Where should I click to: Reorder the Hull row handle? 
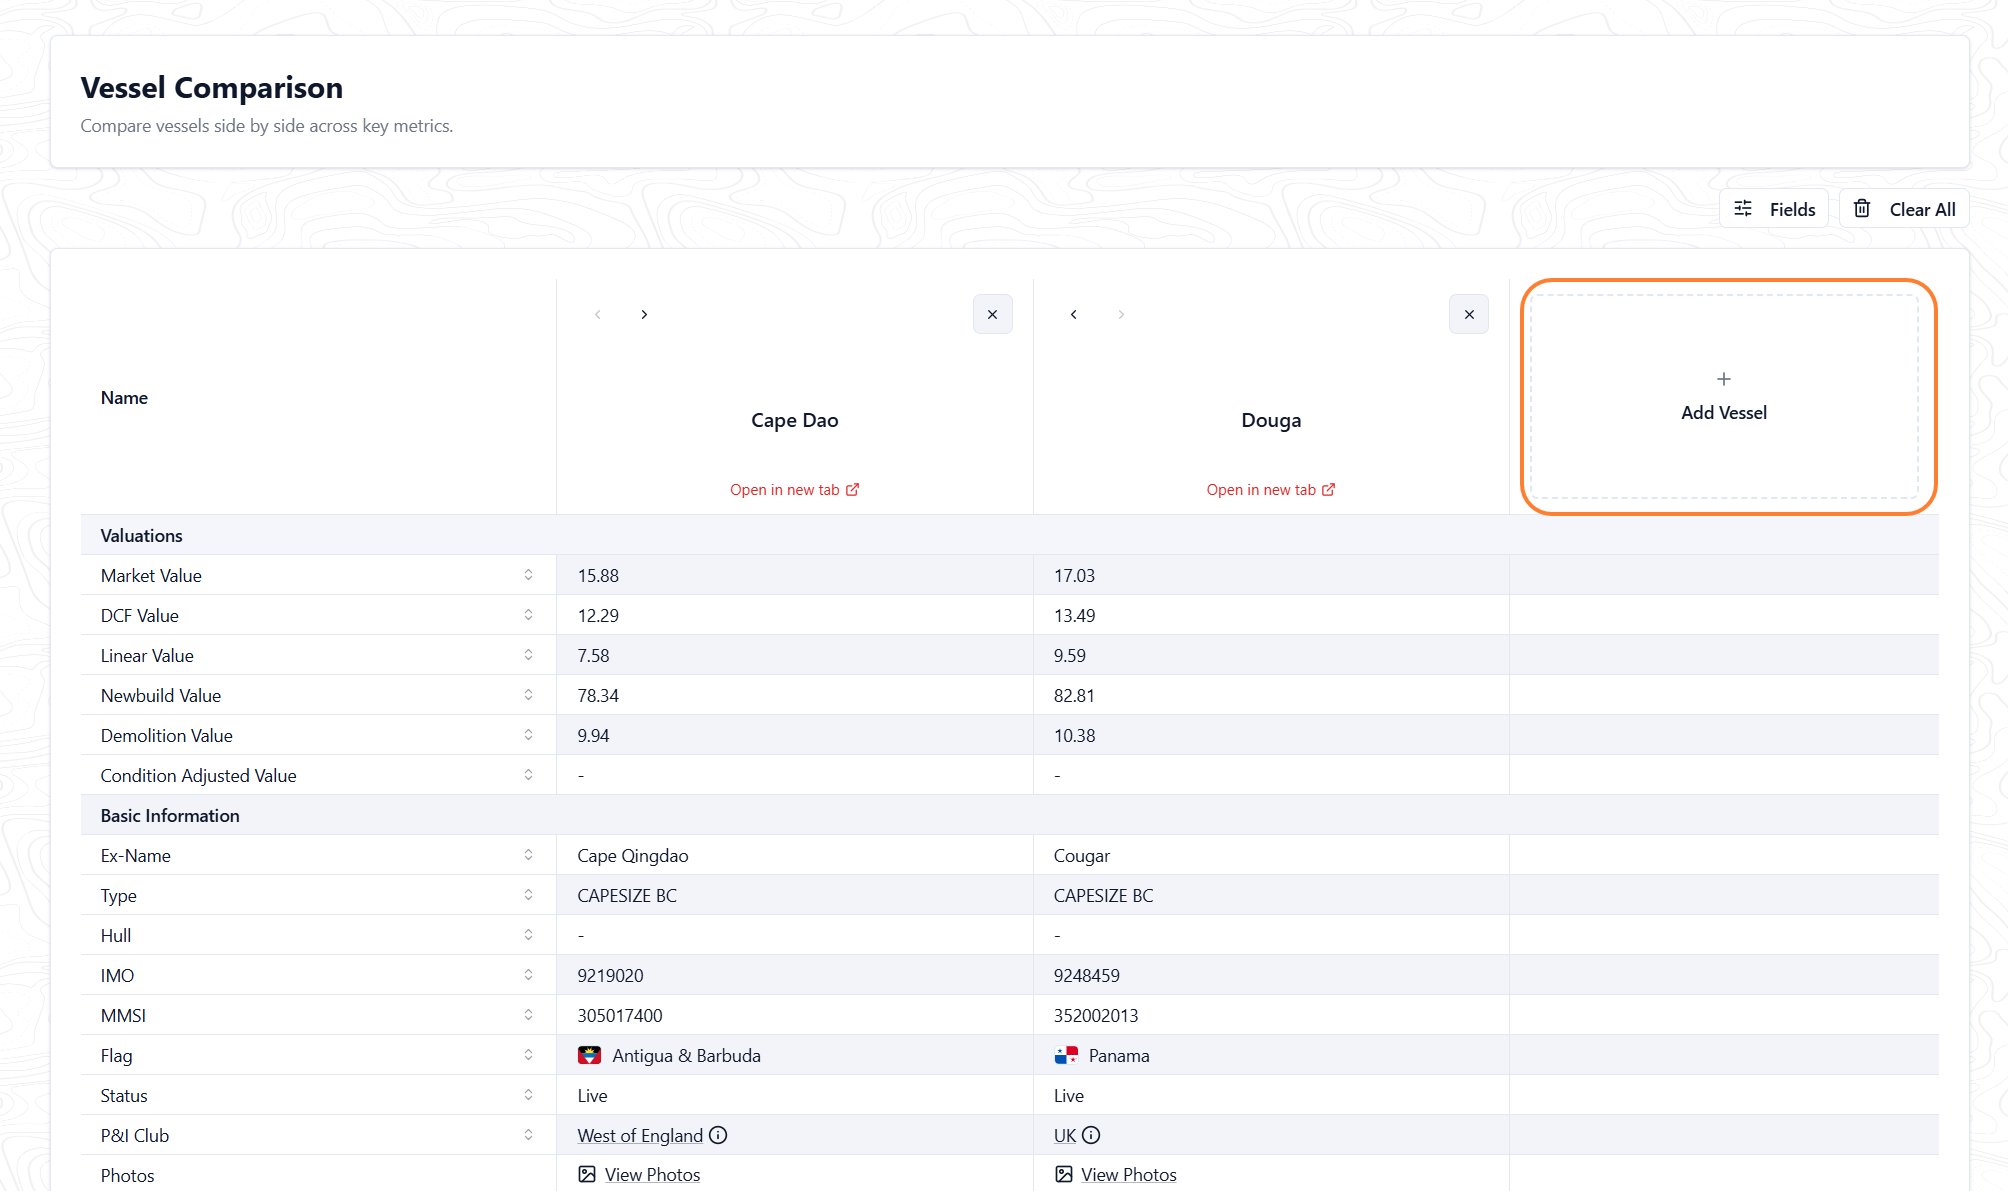528,935
